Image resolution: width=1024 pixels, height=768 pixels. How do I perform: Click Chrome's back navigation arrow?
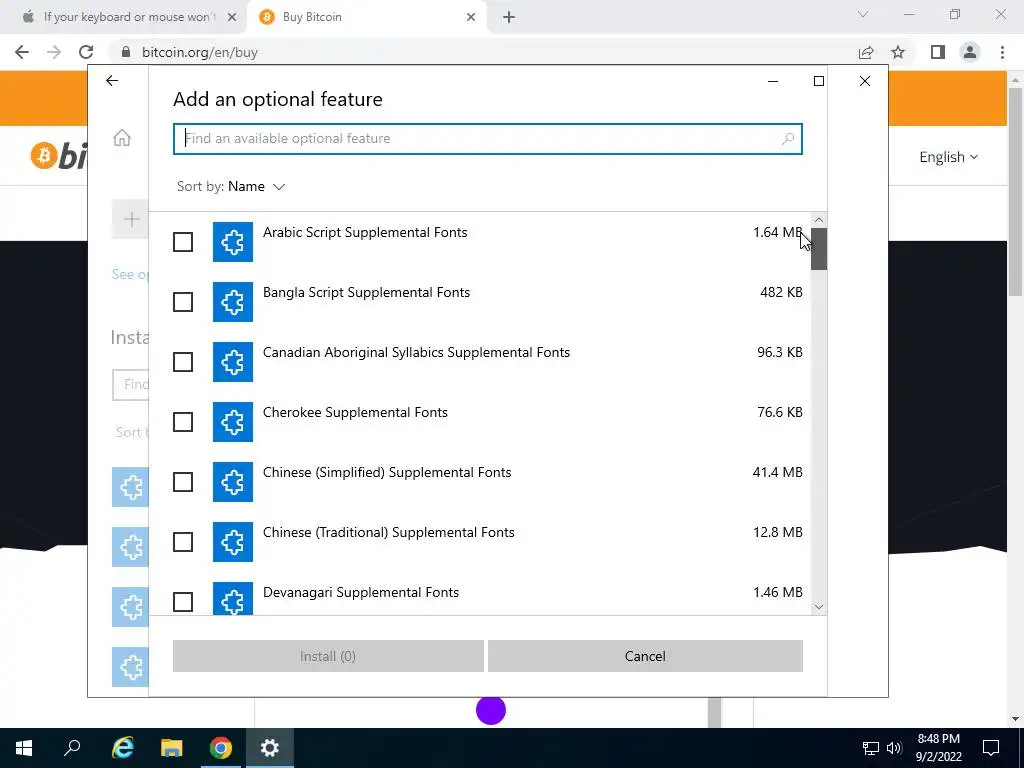click(x=22, y=52)
